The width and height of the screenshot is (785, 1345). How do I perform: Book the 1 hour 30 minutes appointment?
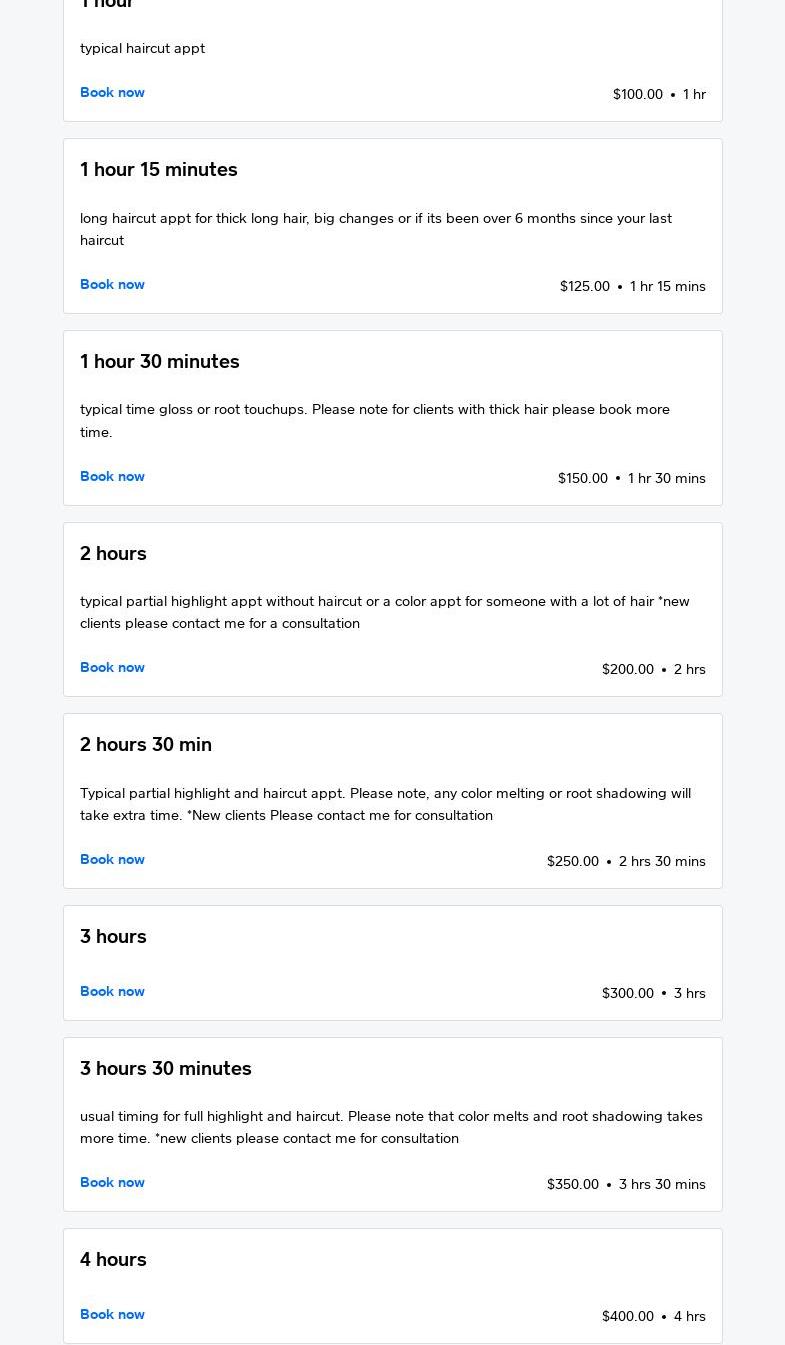pyautogui.click(x=112, y=477)
